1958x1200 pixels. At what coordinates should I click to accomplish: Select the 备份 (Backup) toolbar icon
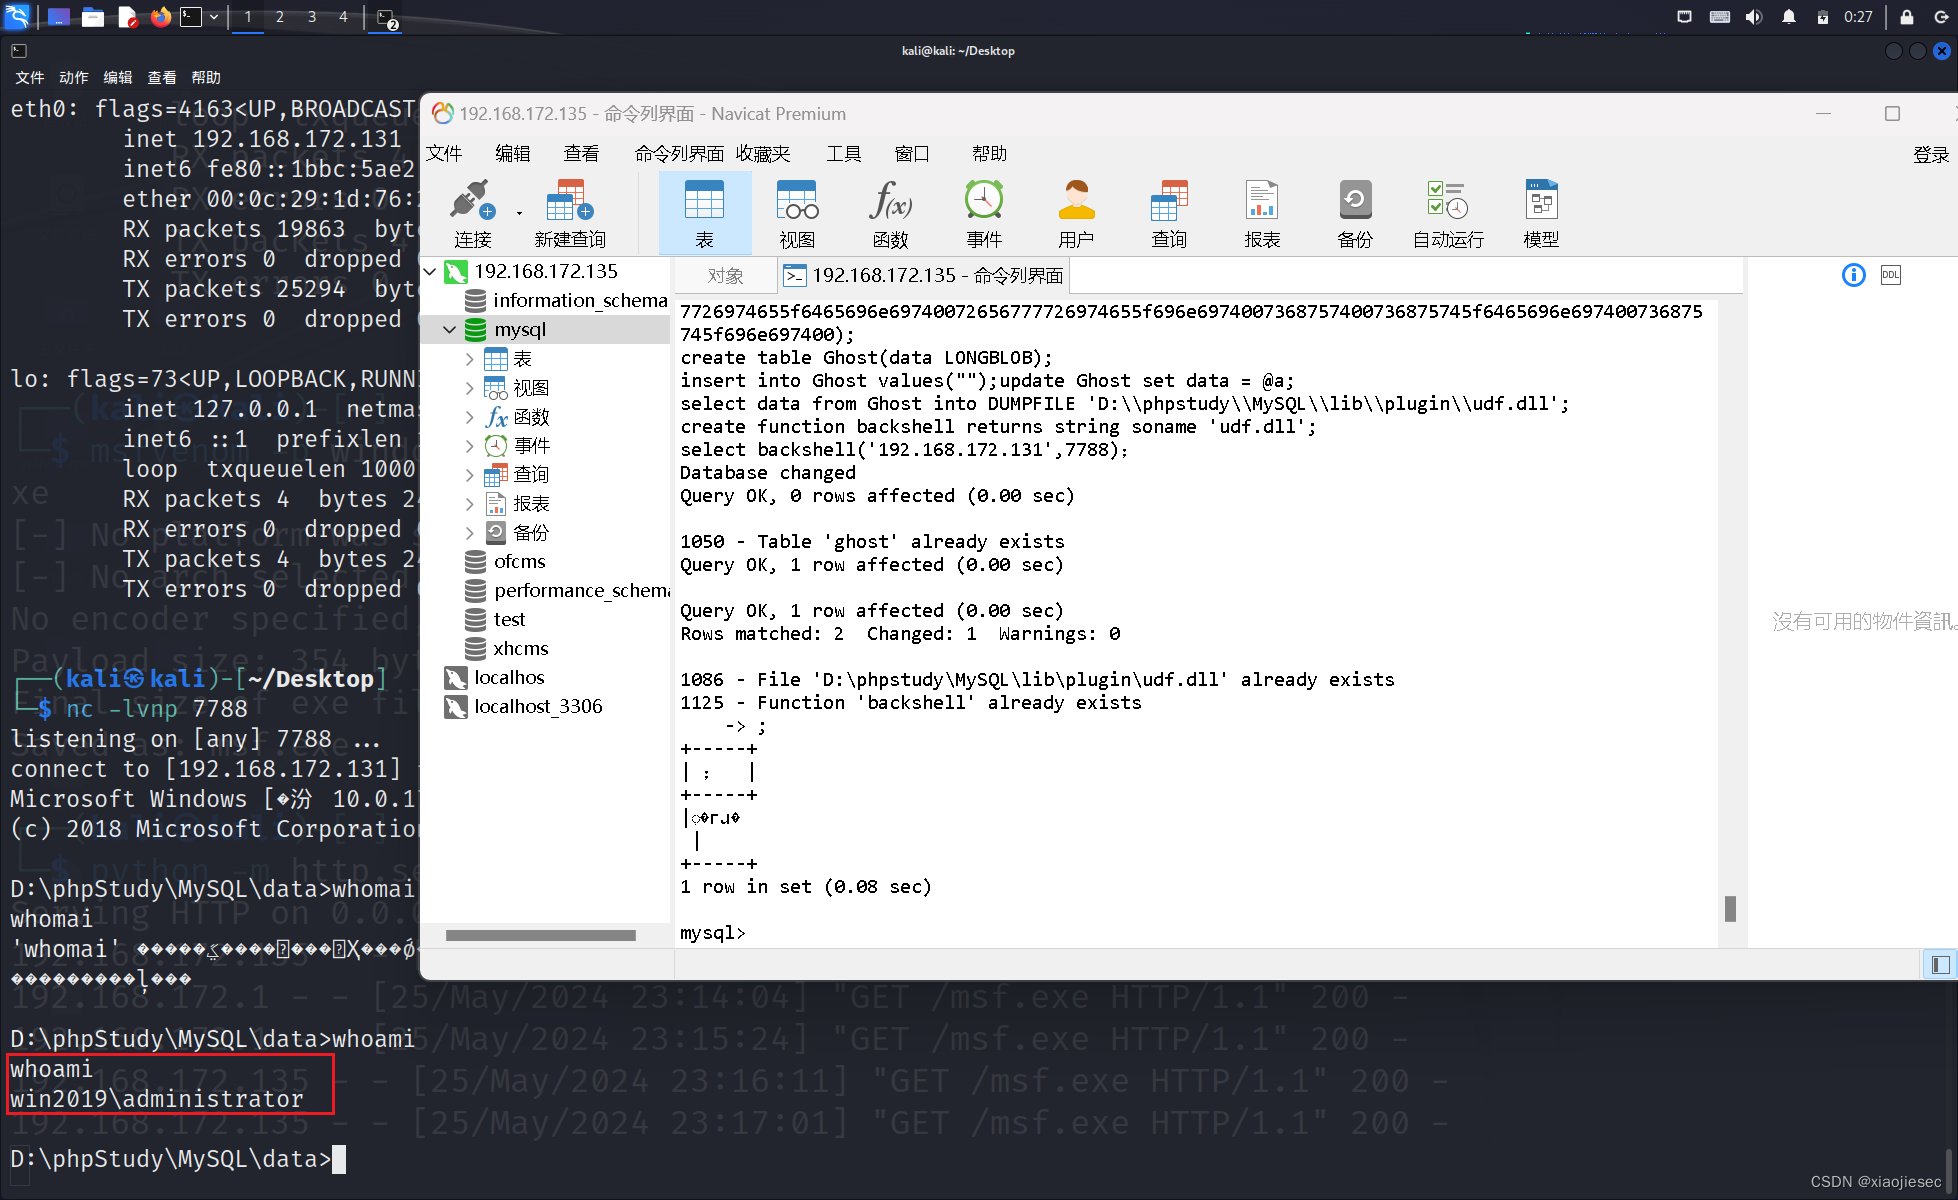[x=1354, y=210]
